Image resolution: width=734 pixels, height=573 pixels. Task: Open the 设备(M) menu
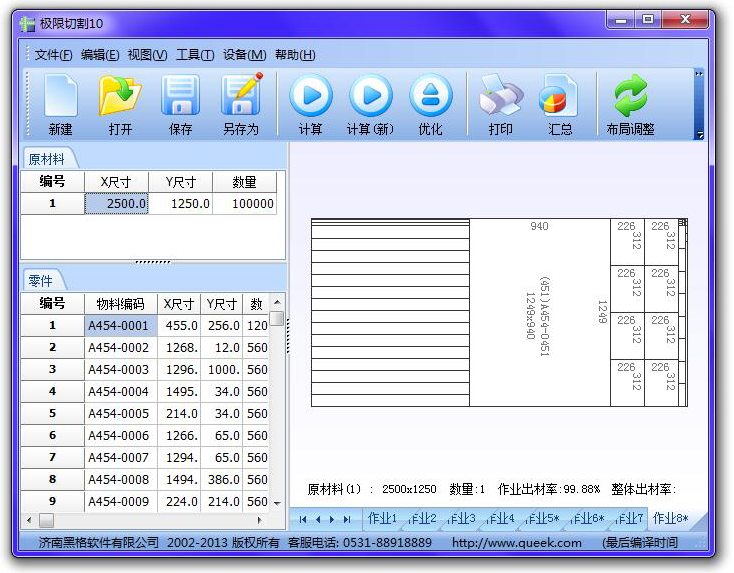[x=244, y=55]
